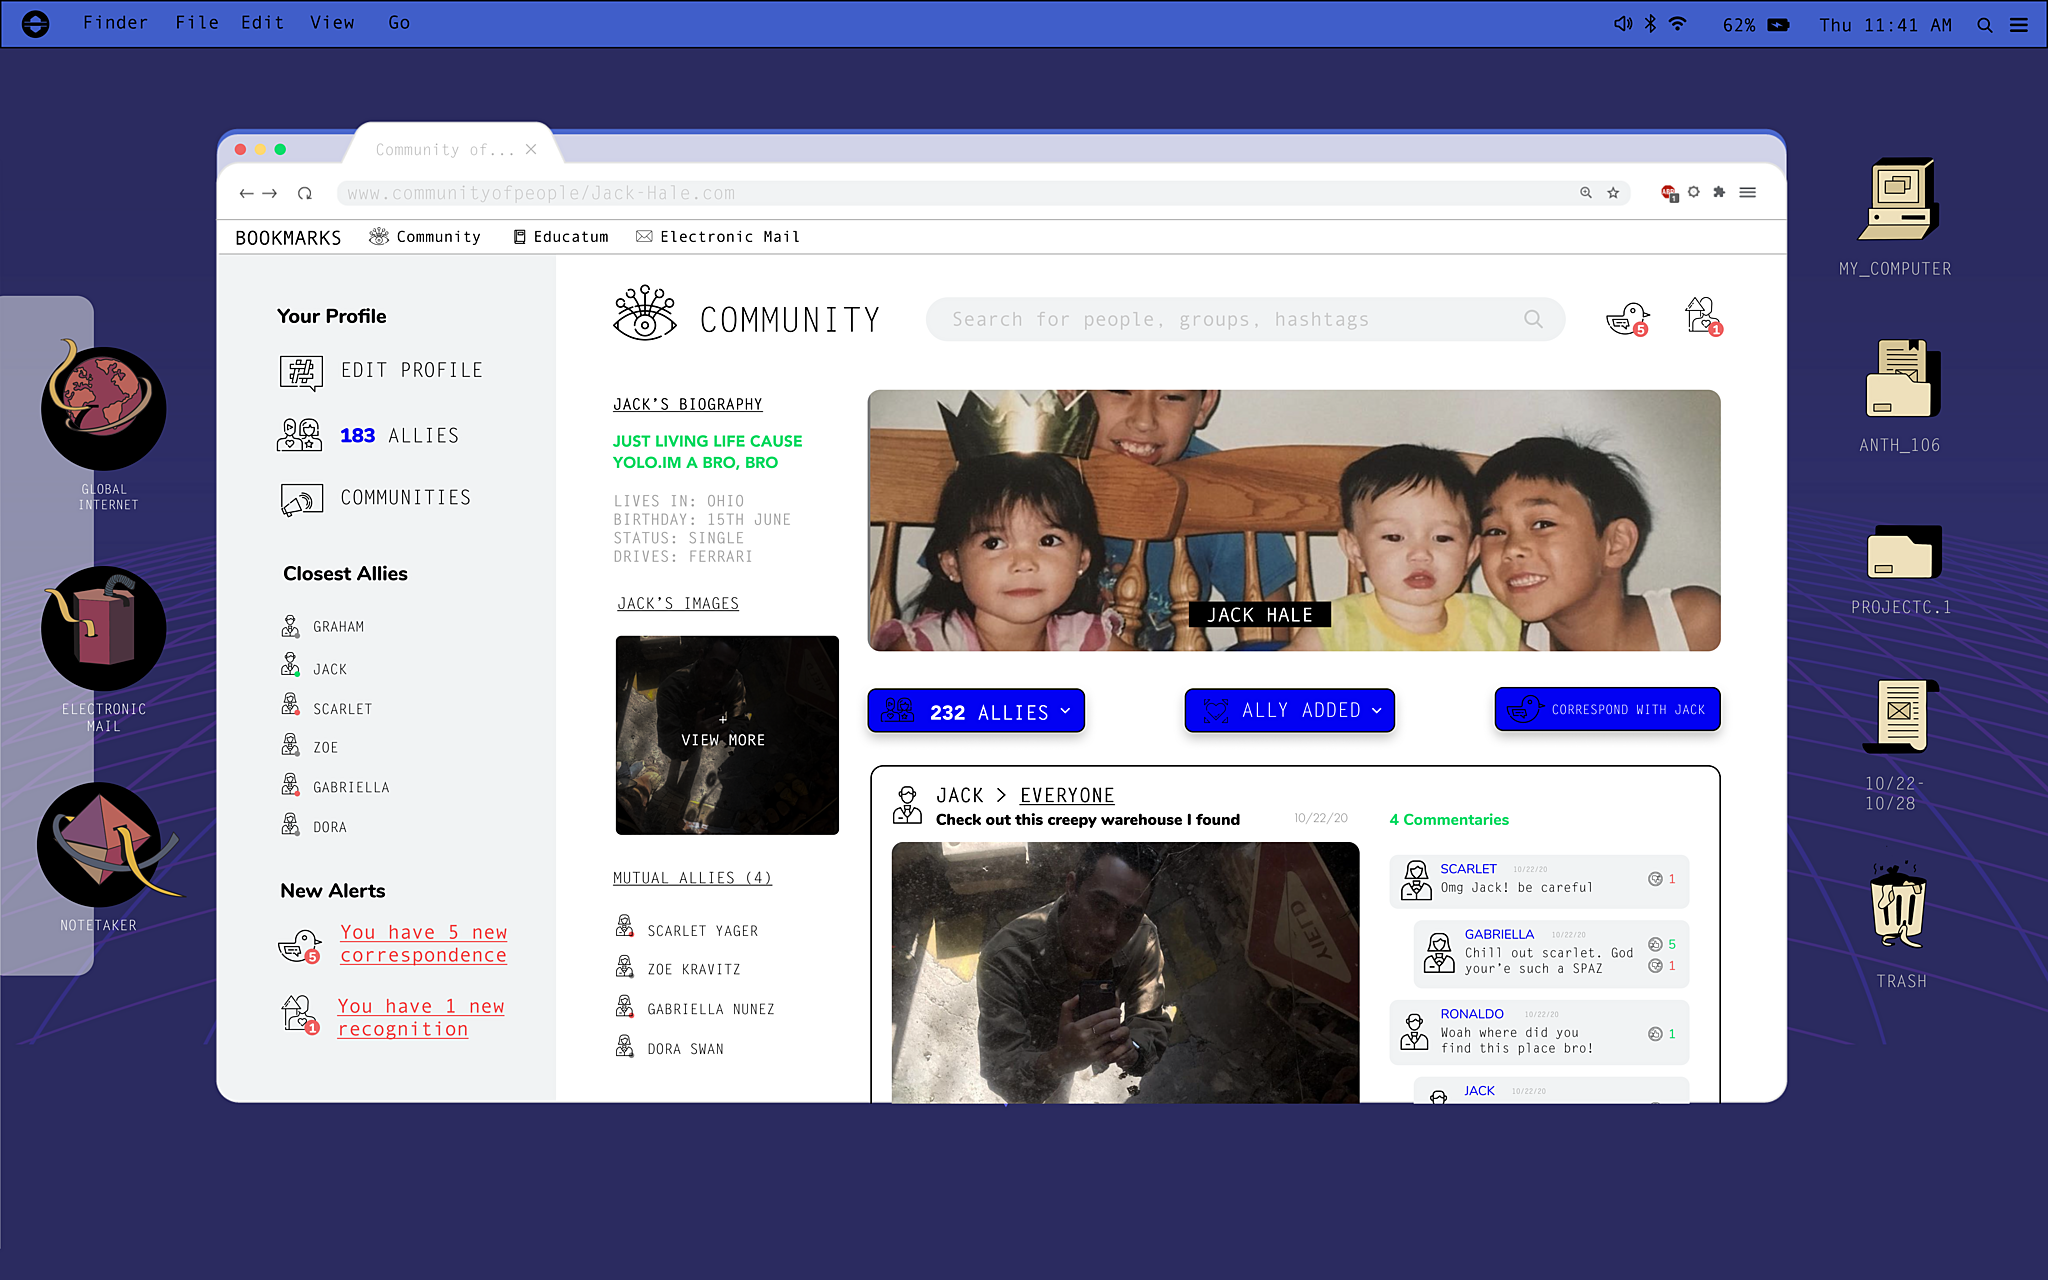This screenshot has height=1280, width=2048.
Task: Open the Finder menu
Action: 115,23
